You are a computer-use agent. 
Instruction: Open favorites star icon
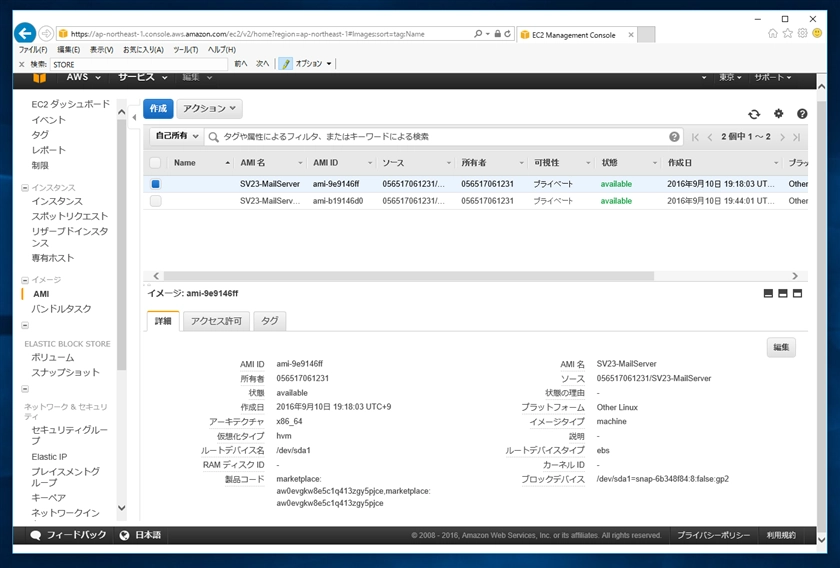click(788, 33)
